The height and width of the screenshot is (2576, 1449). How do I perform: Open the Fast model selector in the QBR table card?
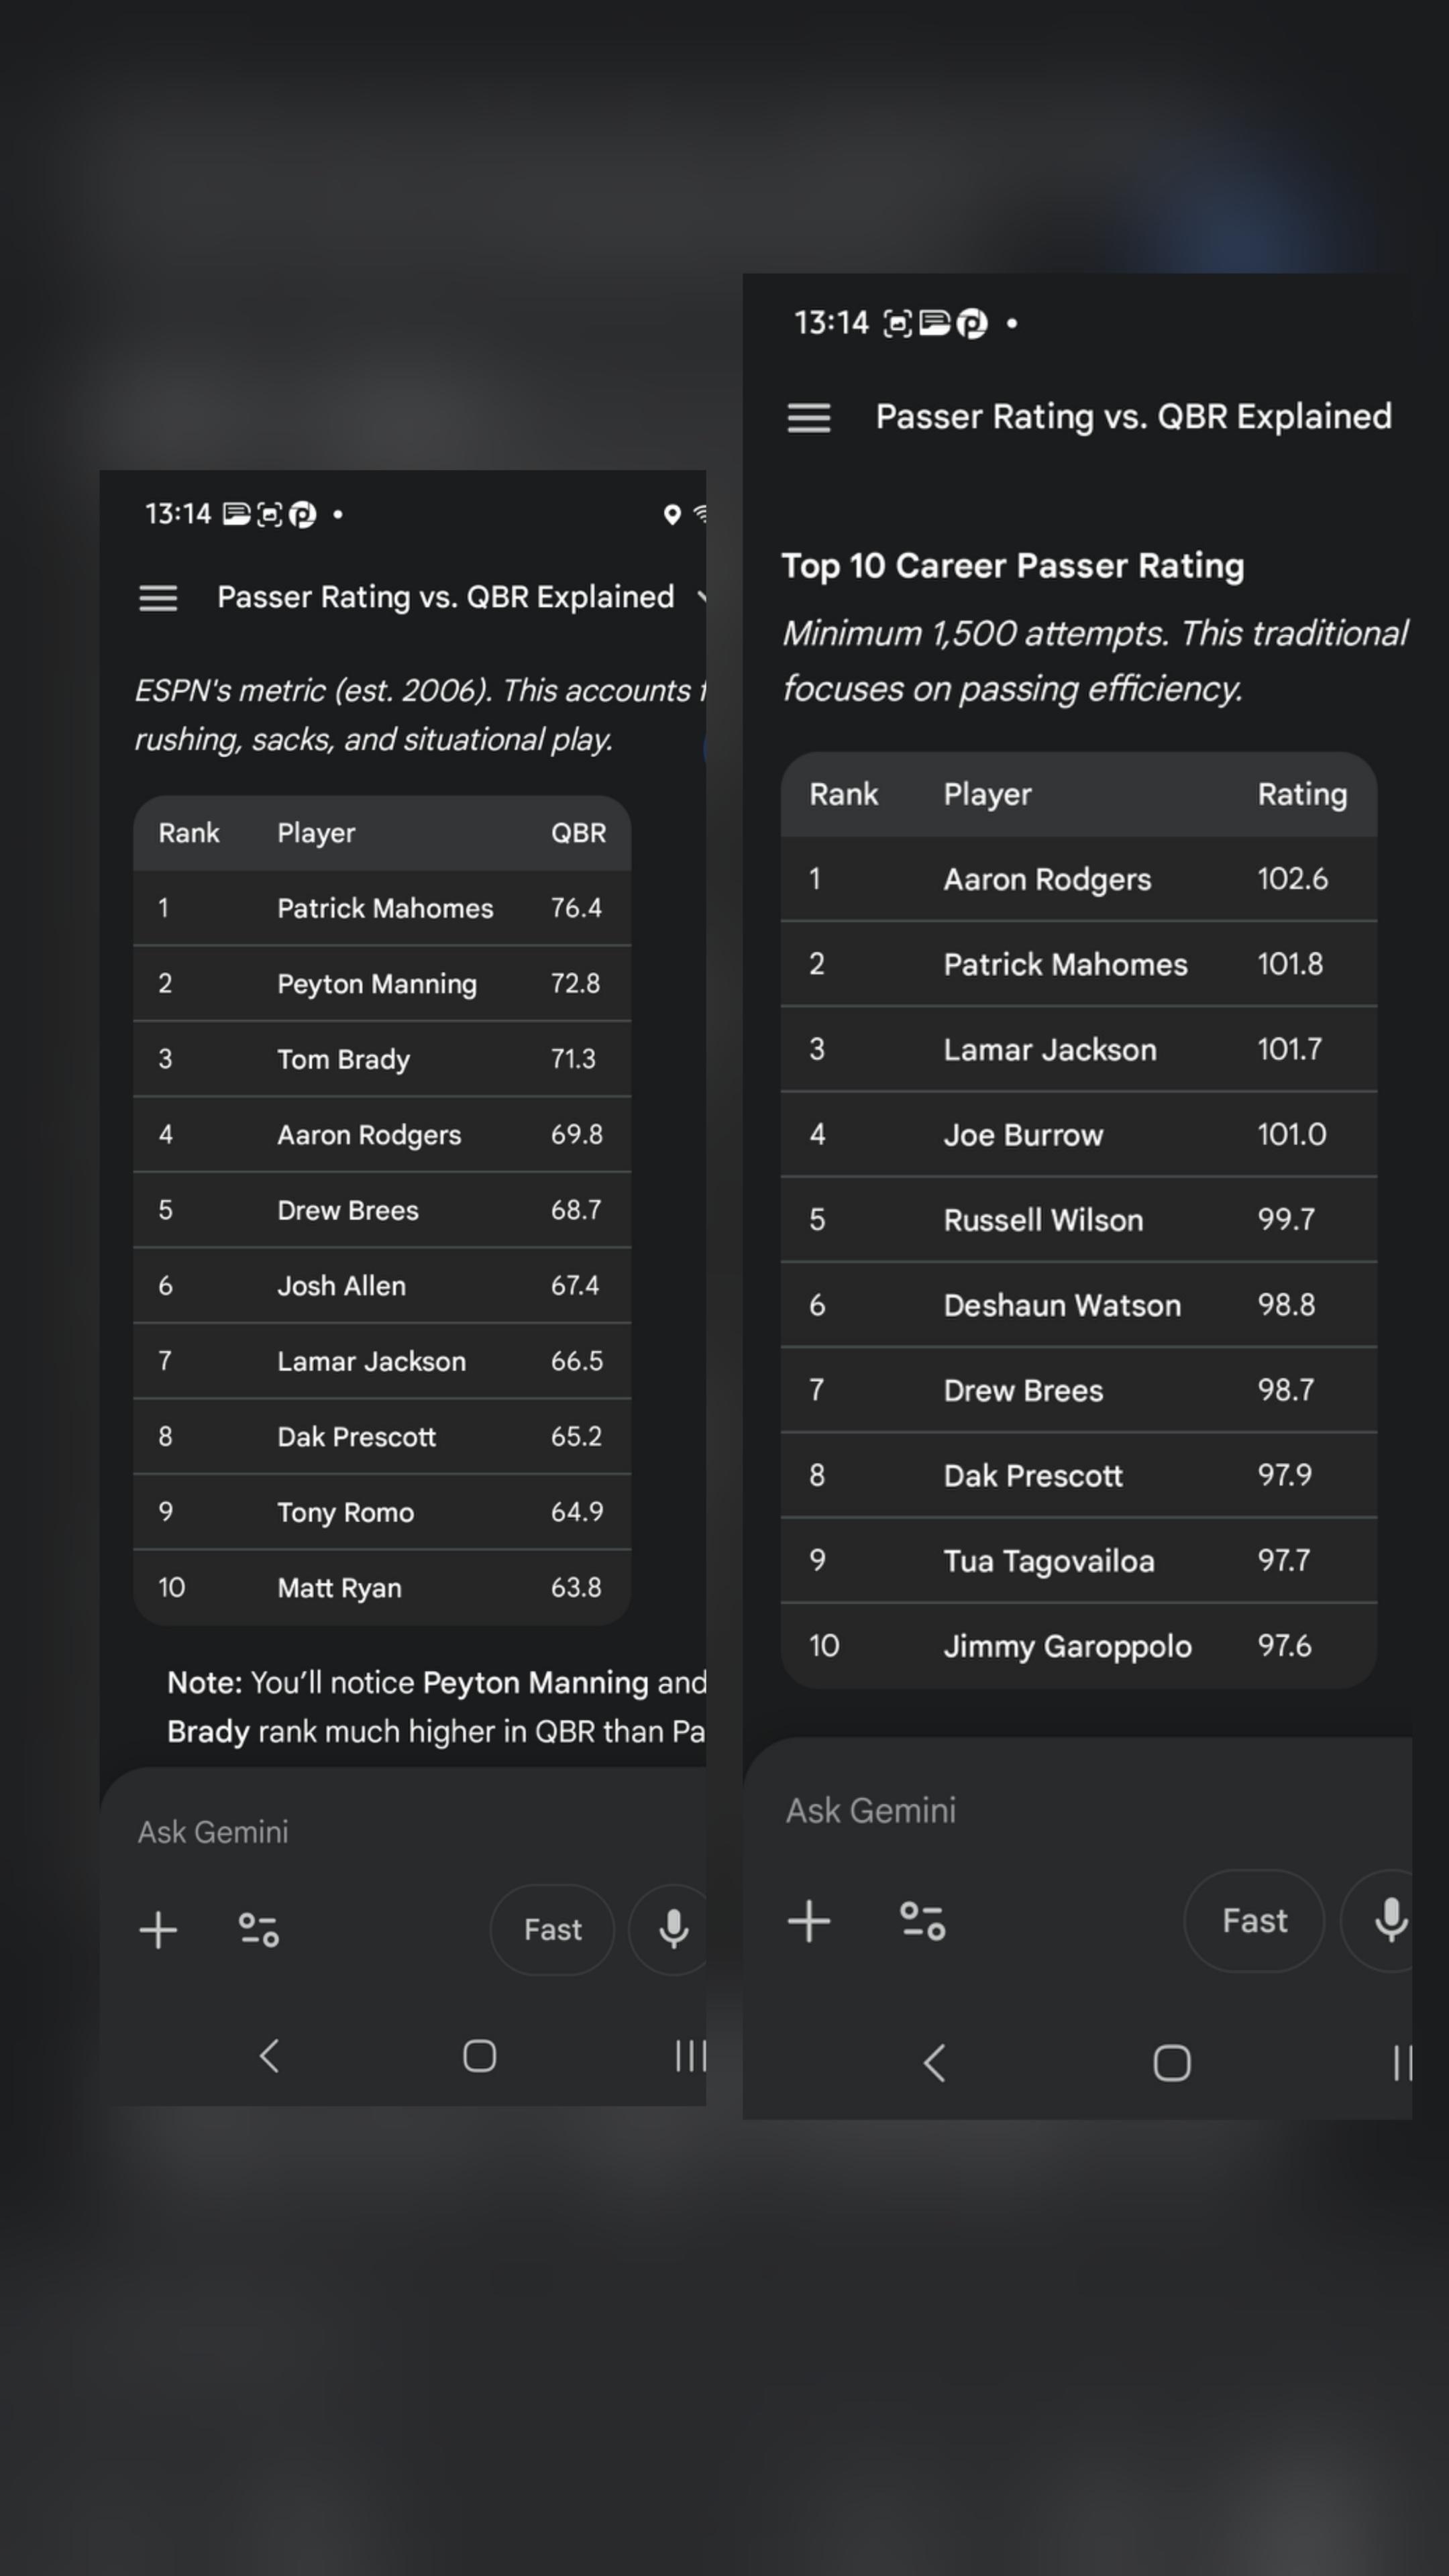(552, 1930)
